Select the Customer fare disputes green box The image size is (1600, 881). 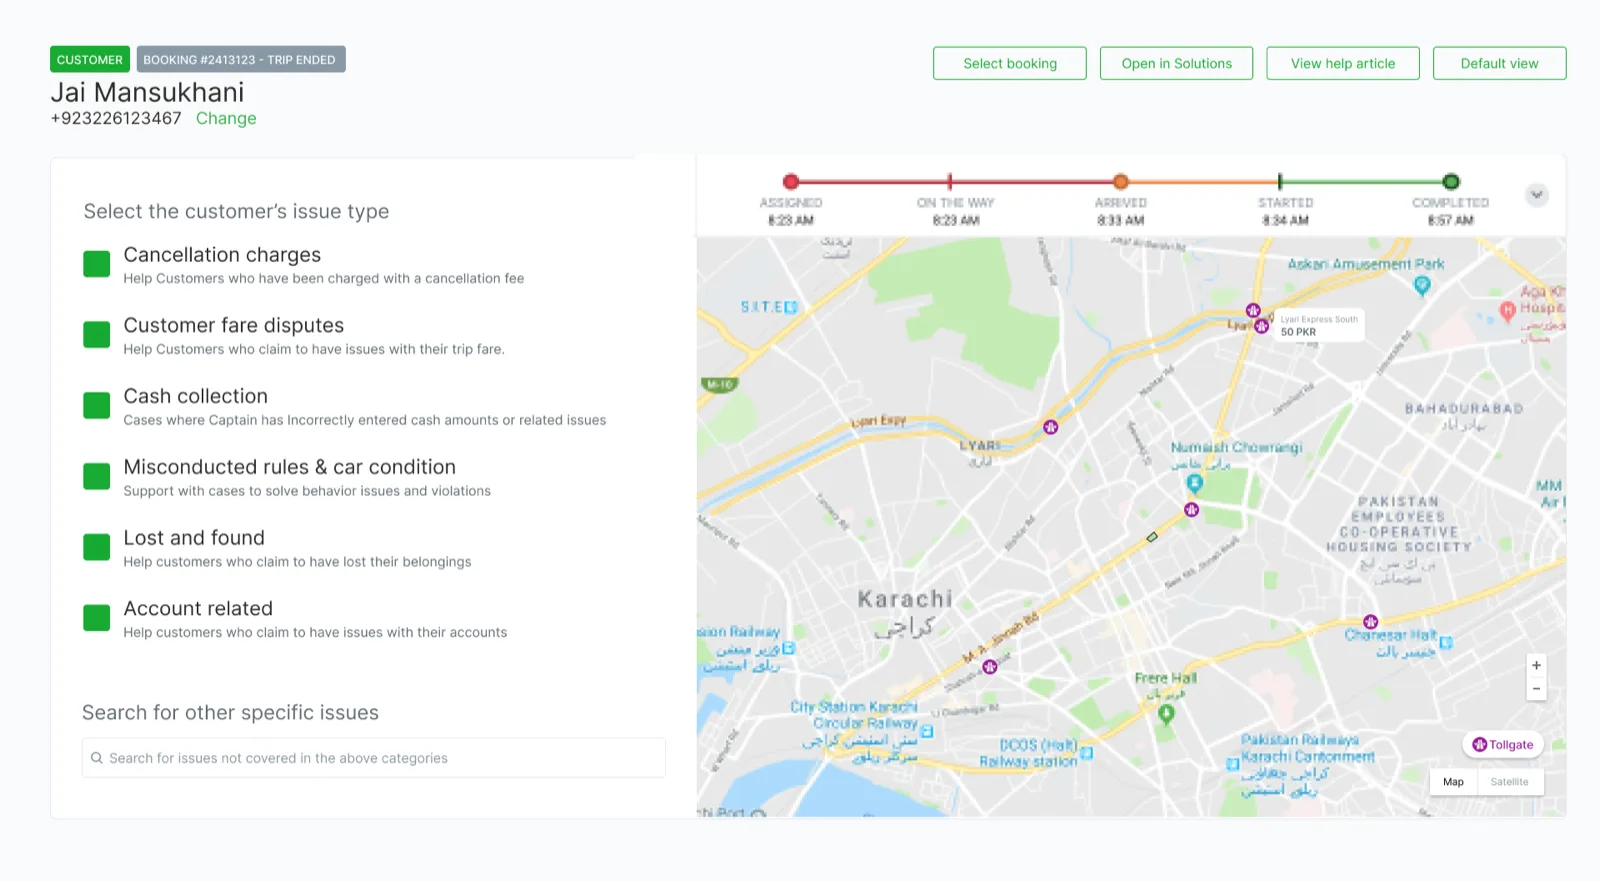click(96, 334)
